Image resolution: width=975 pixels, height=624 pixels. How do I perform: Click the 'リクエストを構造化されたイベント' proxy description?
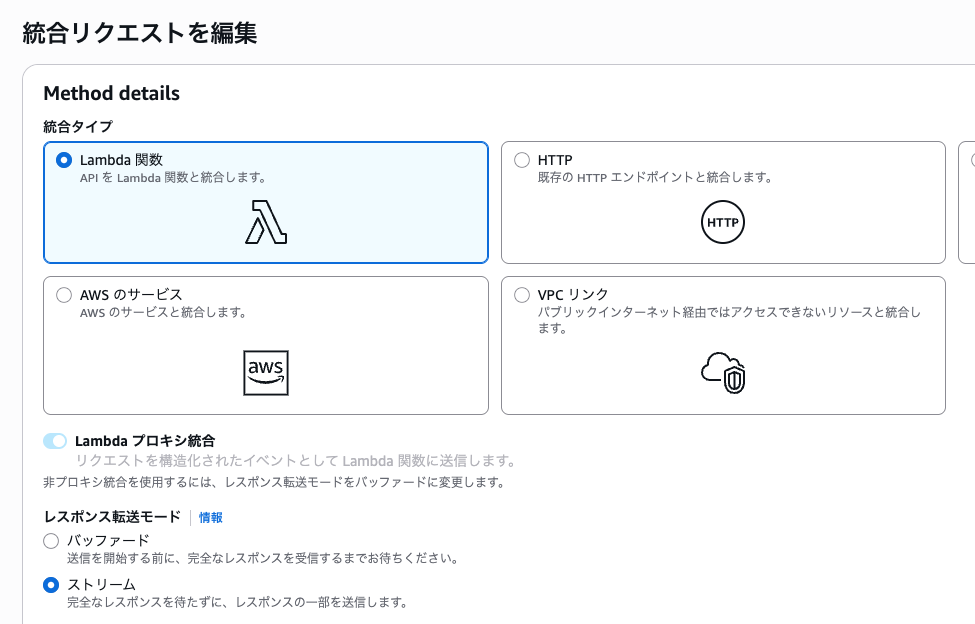click(297, 461)
